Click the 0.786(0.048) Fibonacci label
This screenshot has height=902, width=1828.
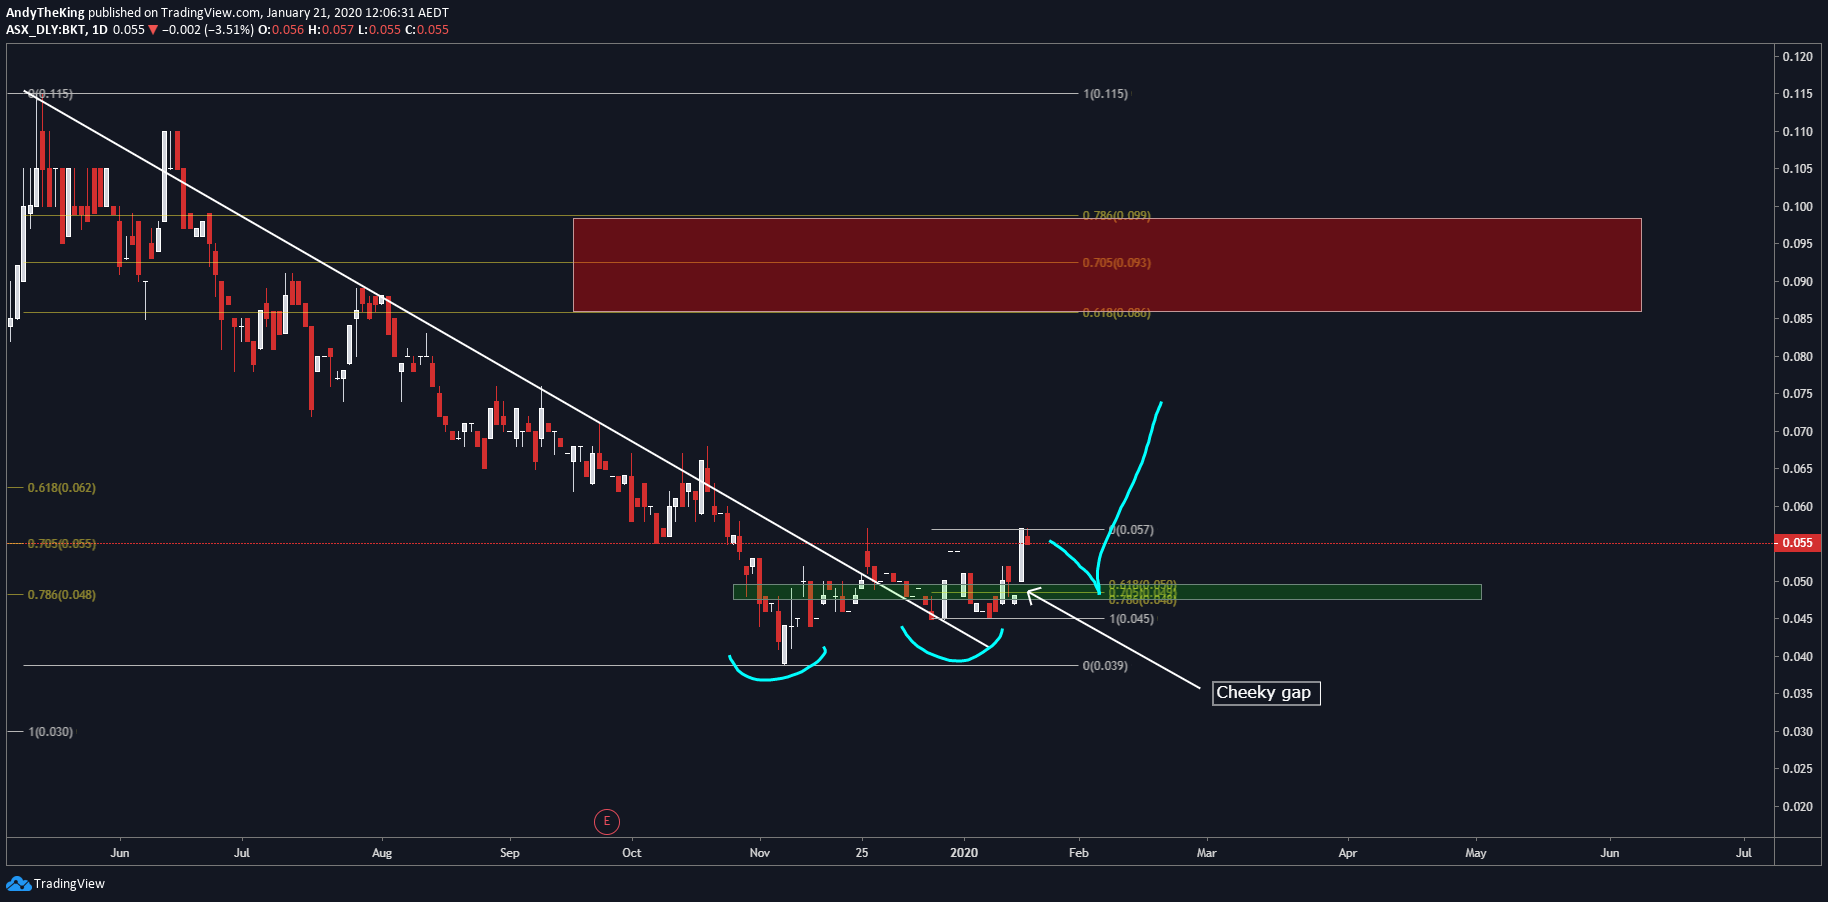pos(61,595)
